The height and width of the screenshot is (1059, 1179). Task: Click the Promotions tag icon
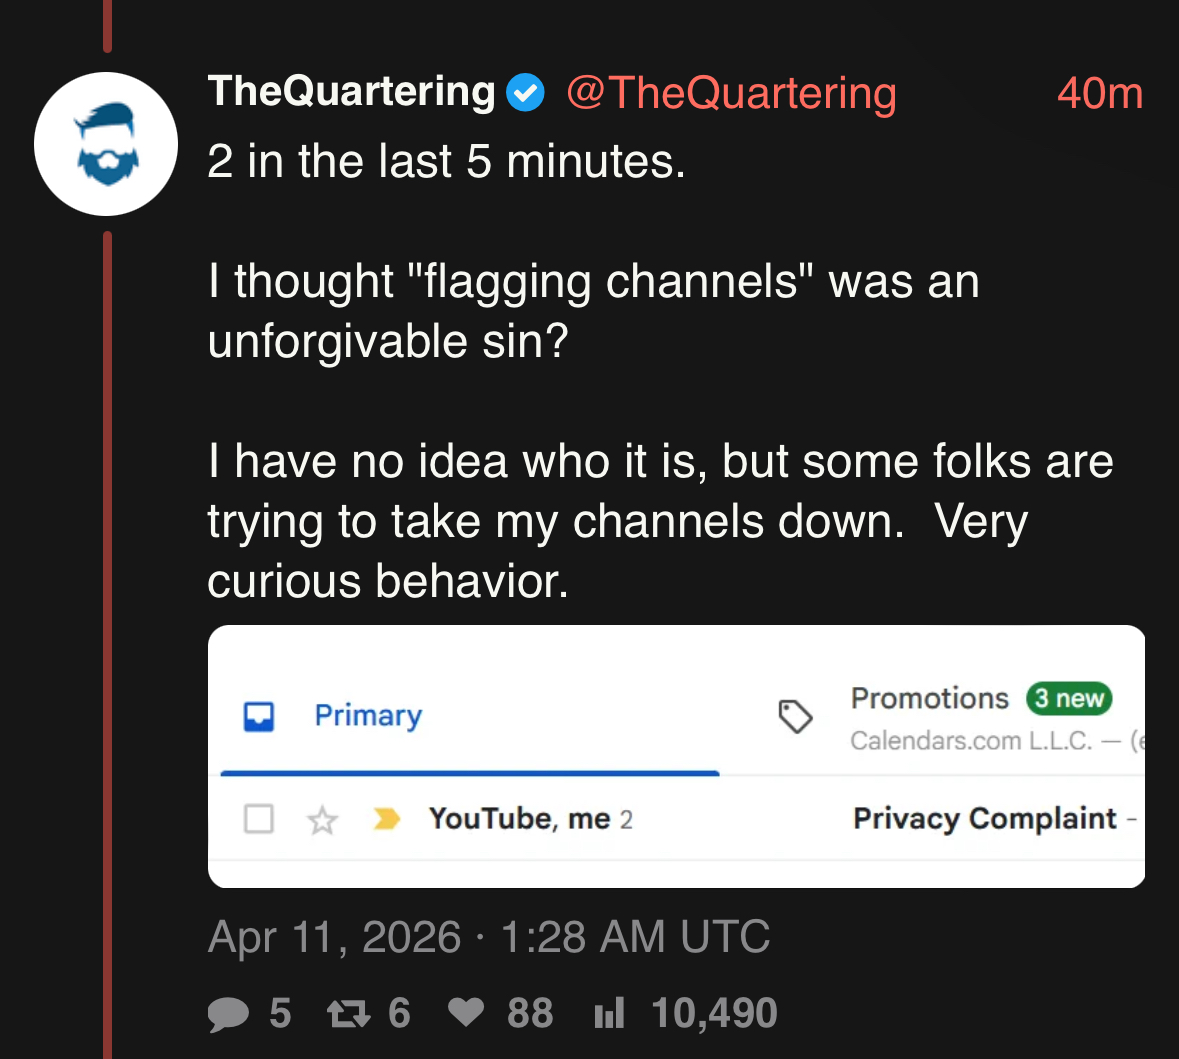(x=795, y=716)
